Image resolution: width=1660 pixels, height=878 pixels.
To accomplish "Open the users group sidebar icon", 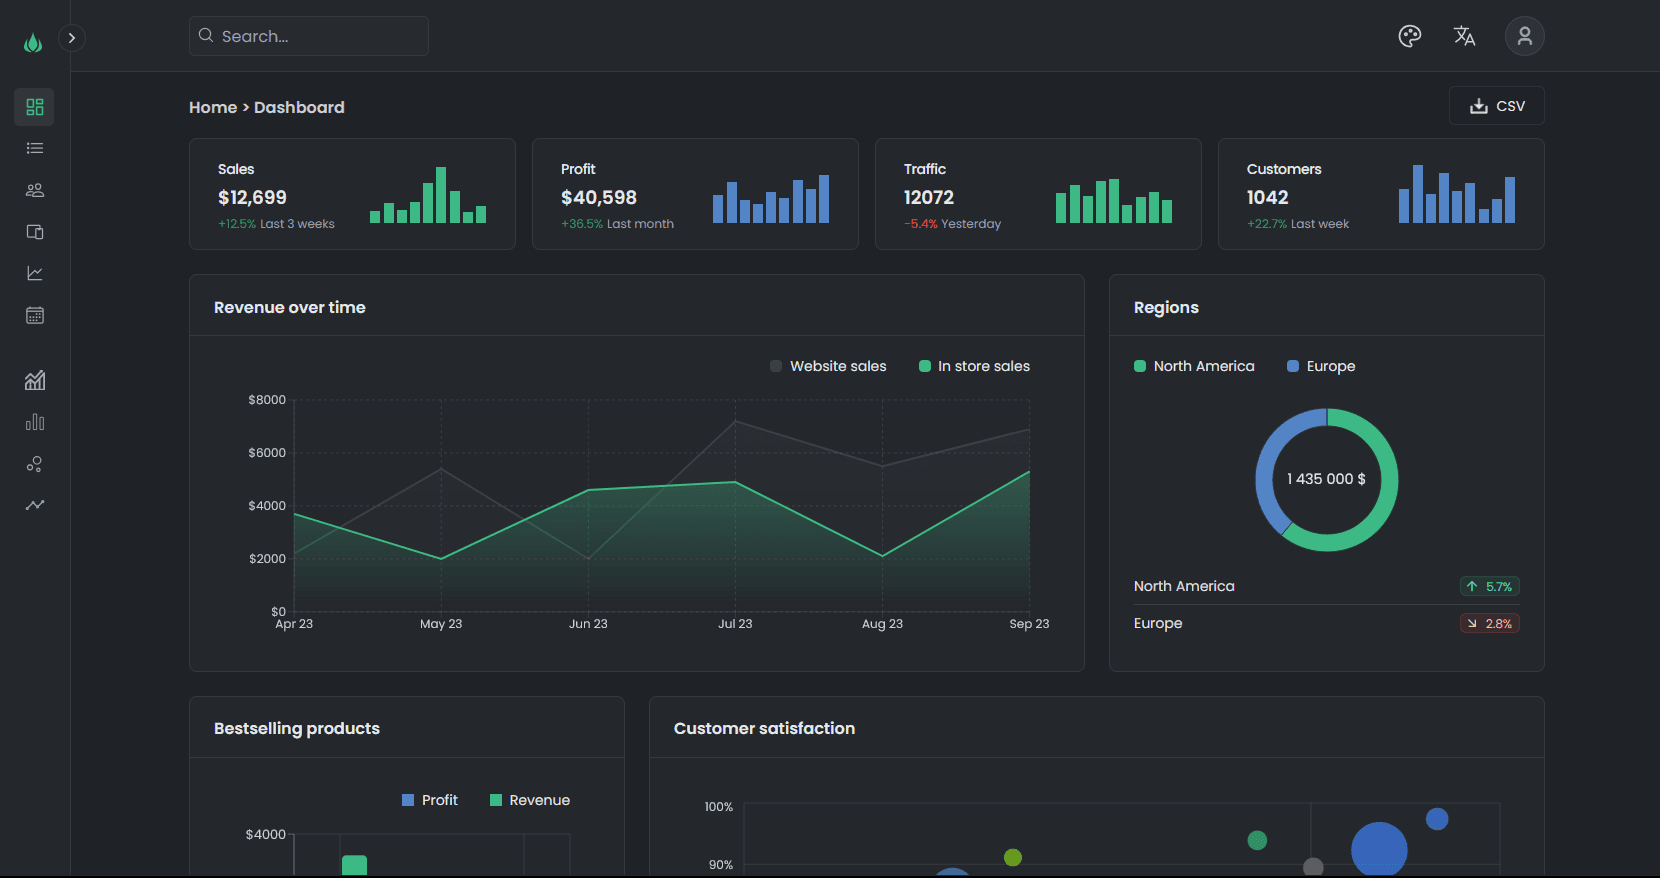I will pyautogui.click(x=35, y=190).
